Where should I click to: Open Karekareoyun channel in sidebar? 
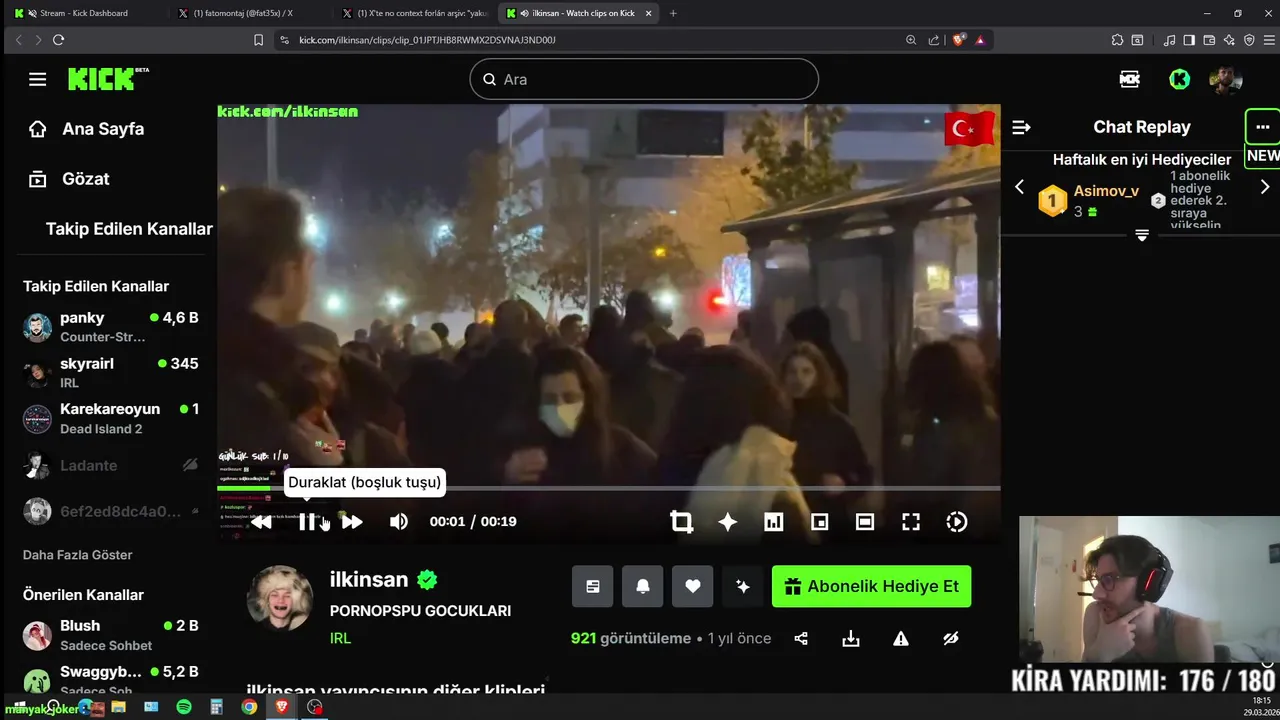[110, 419]
